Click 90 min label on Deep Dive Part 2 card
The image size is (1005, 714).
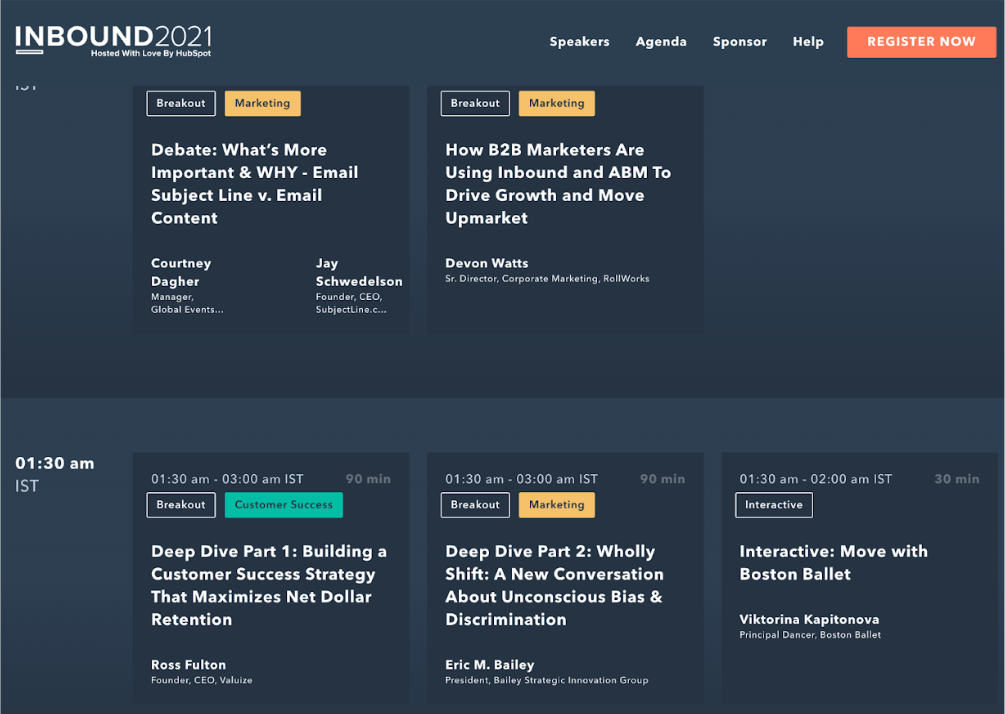(662, 479)
